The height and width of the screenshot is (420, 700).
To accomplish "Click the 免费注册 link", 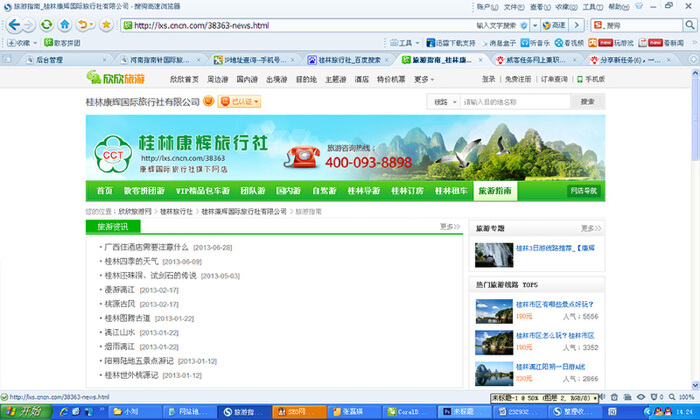I will tap(518, 79).
